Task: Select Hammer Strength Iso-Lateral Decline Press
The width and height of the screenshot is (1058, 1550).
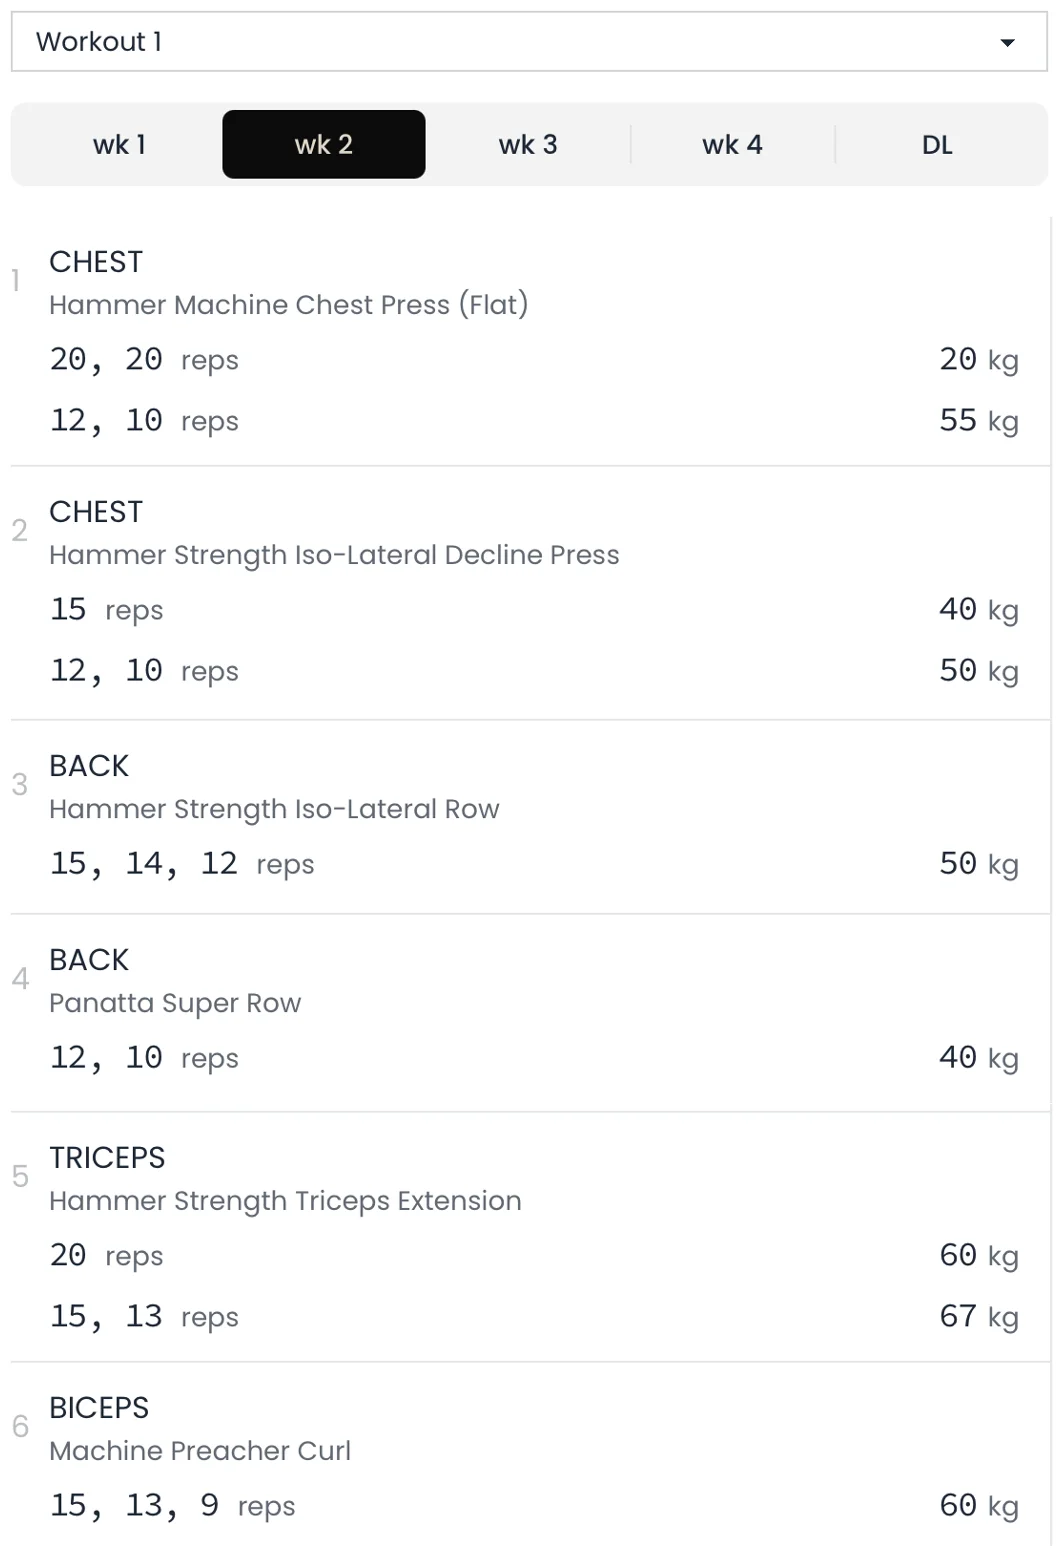Action: [x=334, y=555]
